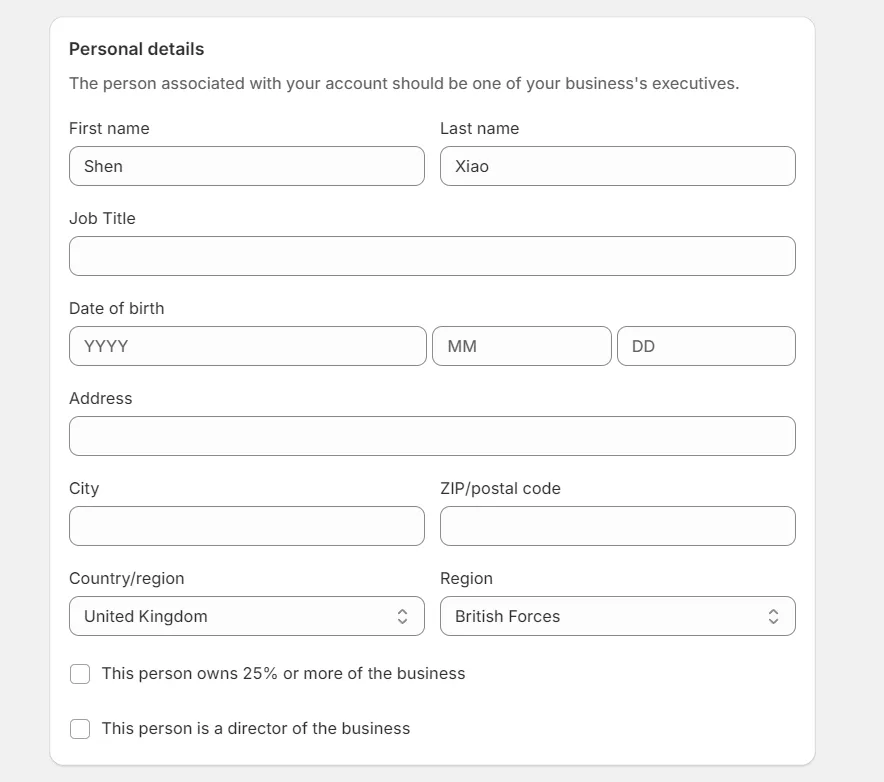Click the up-down chevron icon in the Region select
Screen dimensions: 884x782
[x=773, y=616]
